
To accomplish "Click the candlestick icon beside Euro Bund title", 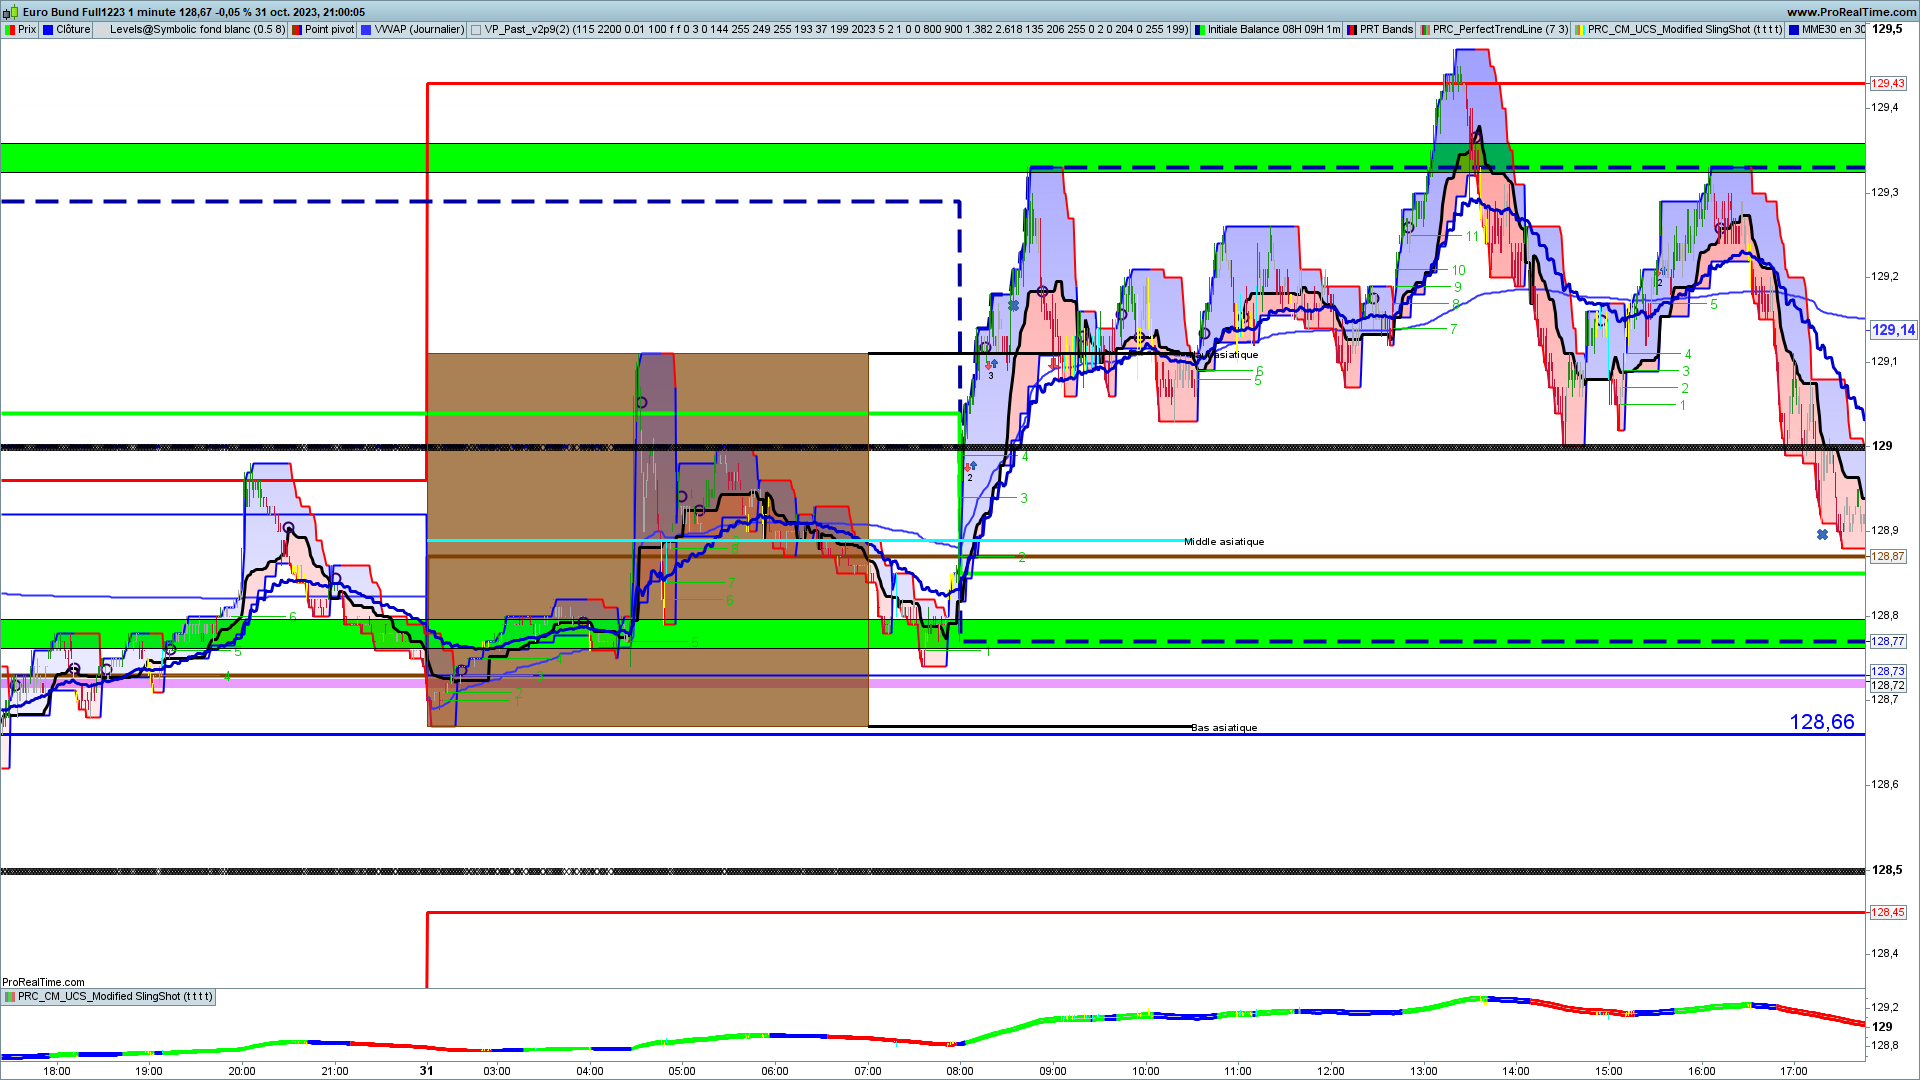I will [x=11, y=12].
